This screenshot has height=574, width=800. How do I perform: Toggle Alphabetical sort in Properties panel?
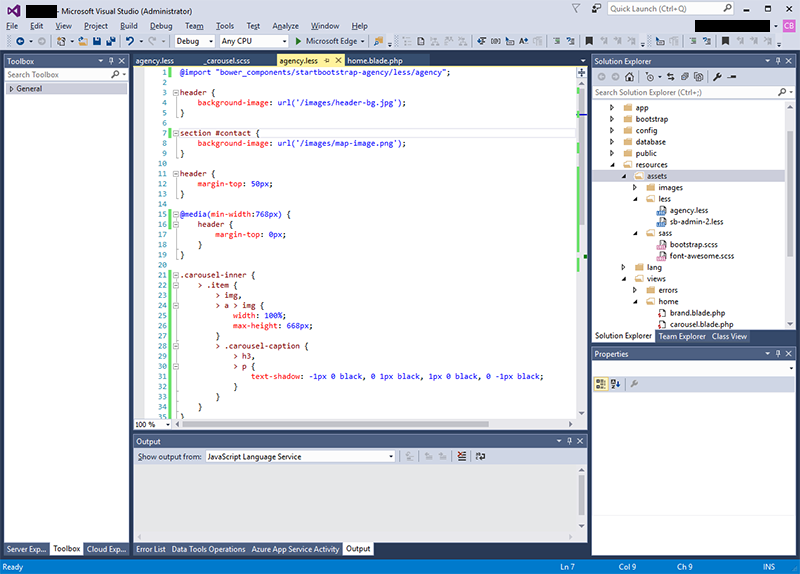[x=615, y=384]
